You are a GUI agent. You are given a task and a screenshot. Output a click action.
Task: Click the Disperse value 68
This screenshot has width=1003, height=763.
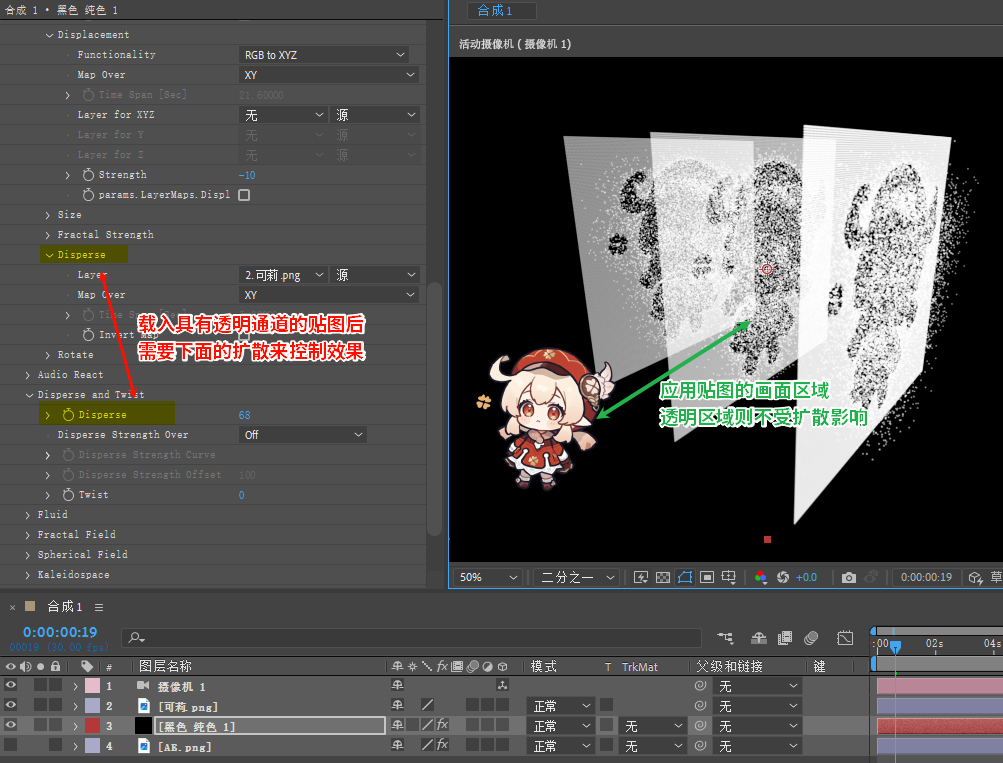point(244,415)
